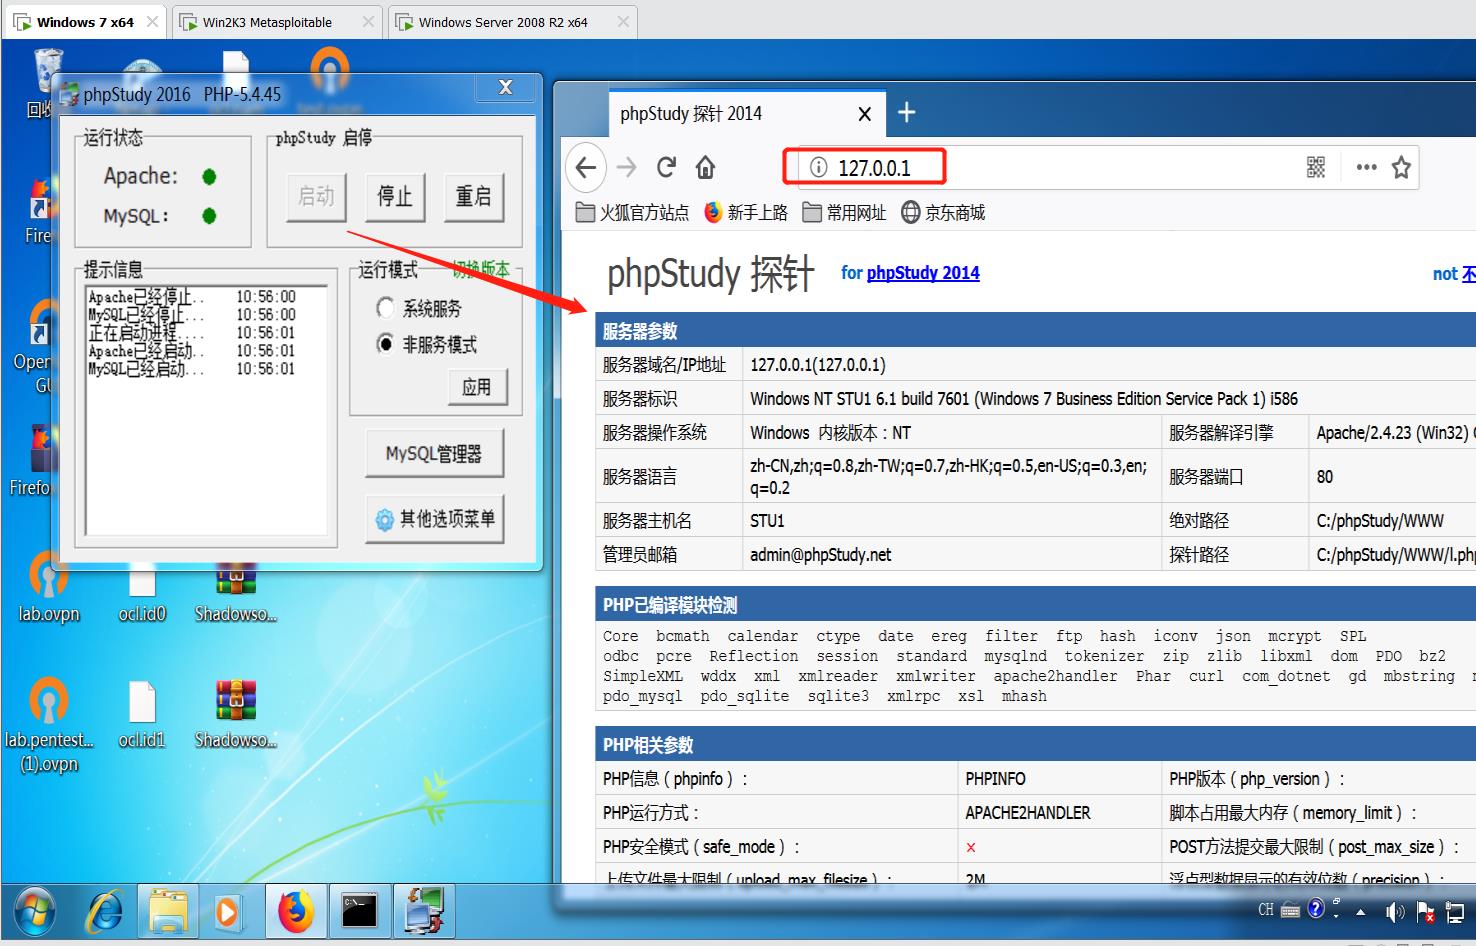Click 切换版本 green link
The image size is (1476, 946).
click(x=481, y=269)
